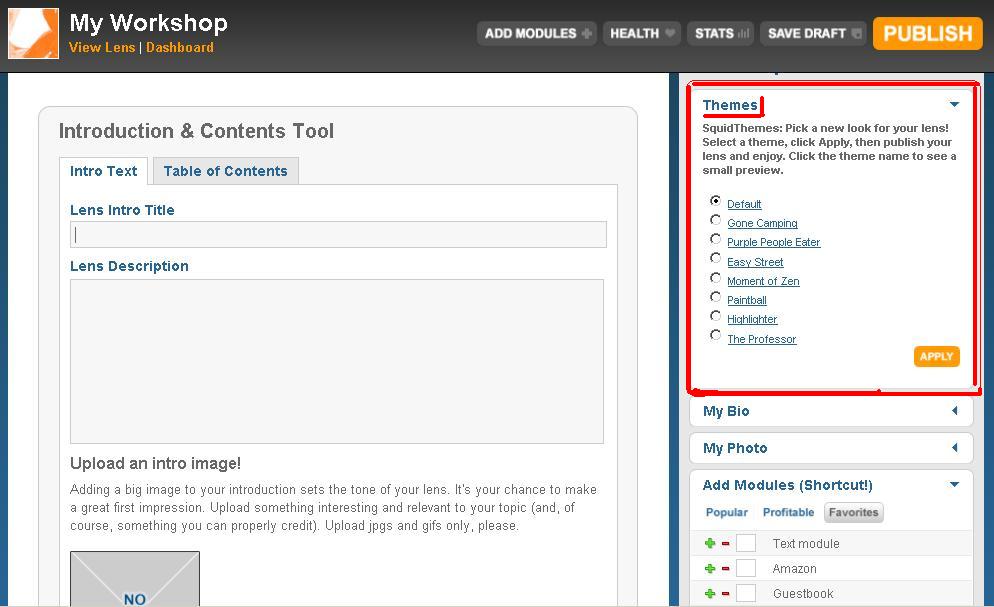The height and width of the screenshot is (607, 994).
Task: Preview the Easy Street theme link
Action: [x=755, y=262]
